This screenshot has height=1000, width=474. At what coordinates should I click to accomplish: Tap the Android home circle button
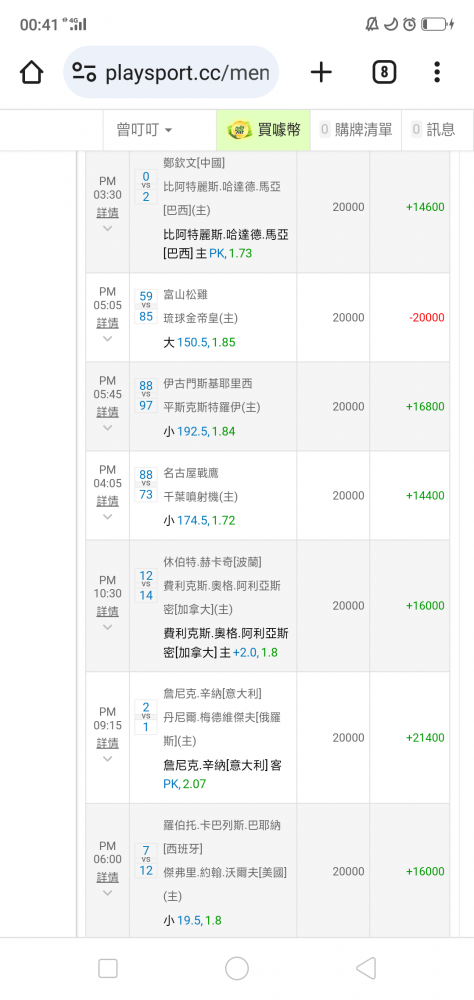pyautogui.click(x=237, y=969)
